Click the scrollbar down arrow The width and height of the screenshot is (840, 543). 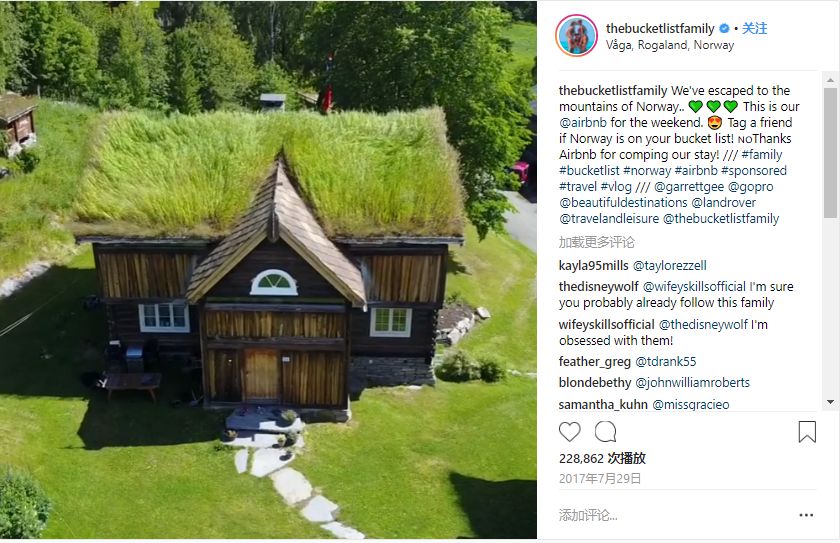tap(830, 402)
